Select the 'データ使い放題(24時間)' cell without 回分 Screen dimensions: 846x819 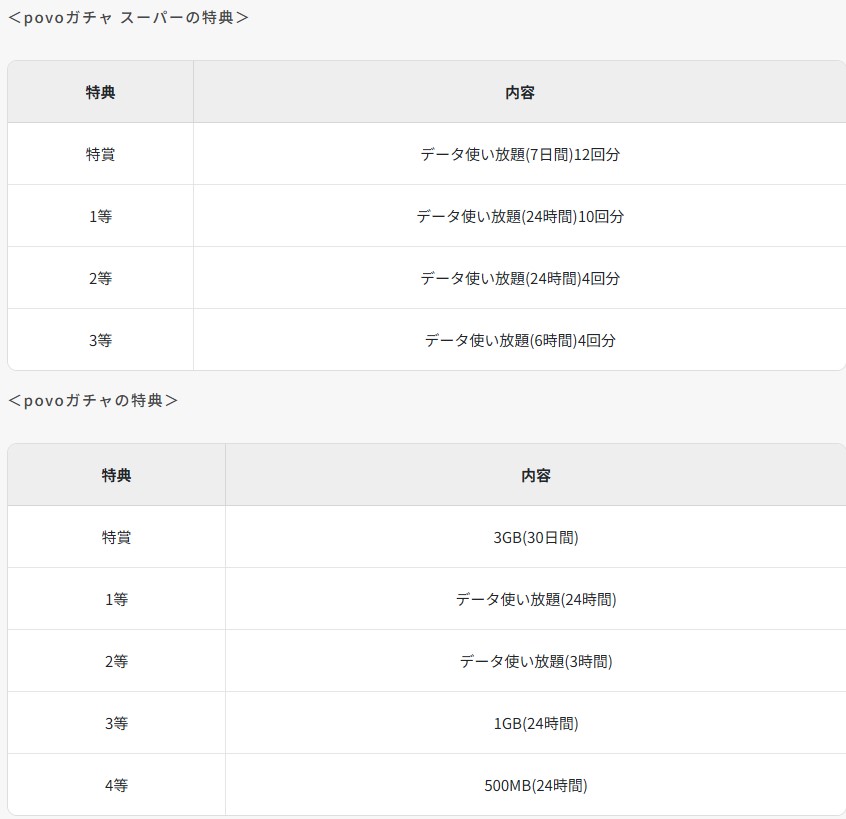(x=536, y=599)
